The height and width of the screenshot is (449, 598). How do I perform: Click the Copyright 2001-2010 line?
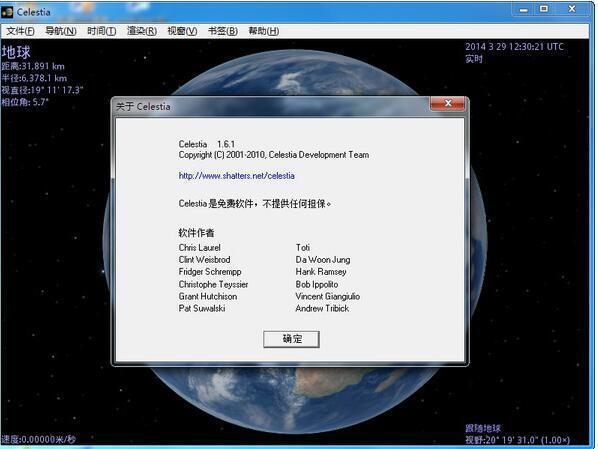(x=273, y=155)
